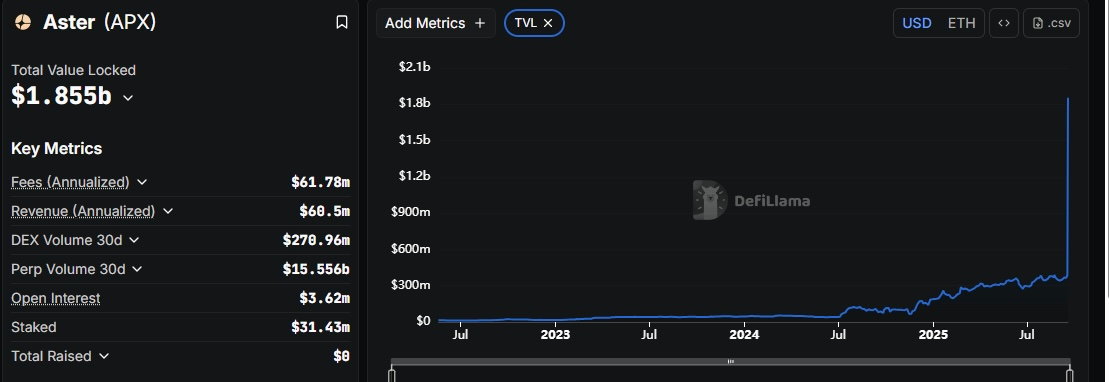The width and height of the screenshot is (1109, 382).
Task: Download chart data as .csv
Action: coord(1052,23)
